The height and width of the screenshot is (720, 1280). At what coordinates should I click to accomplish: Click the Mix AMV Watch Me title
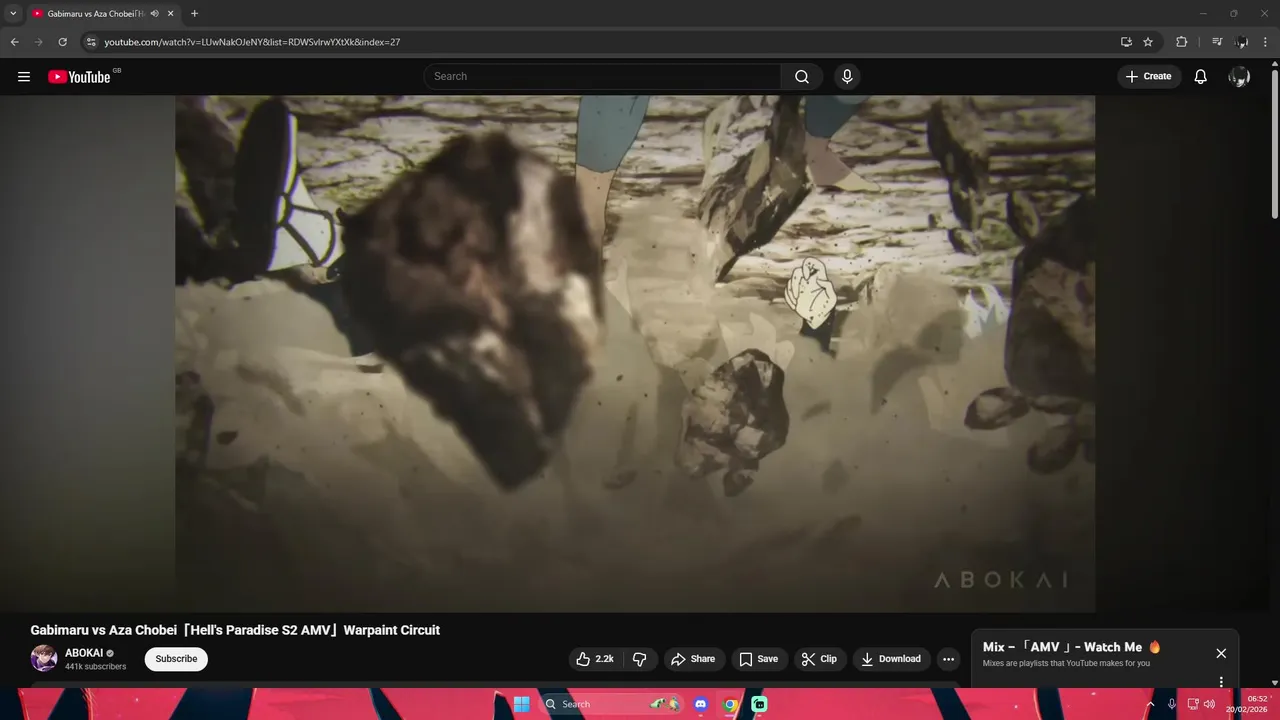1072,647
